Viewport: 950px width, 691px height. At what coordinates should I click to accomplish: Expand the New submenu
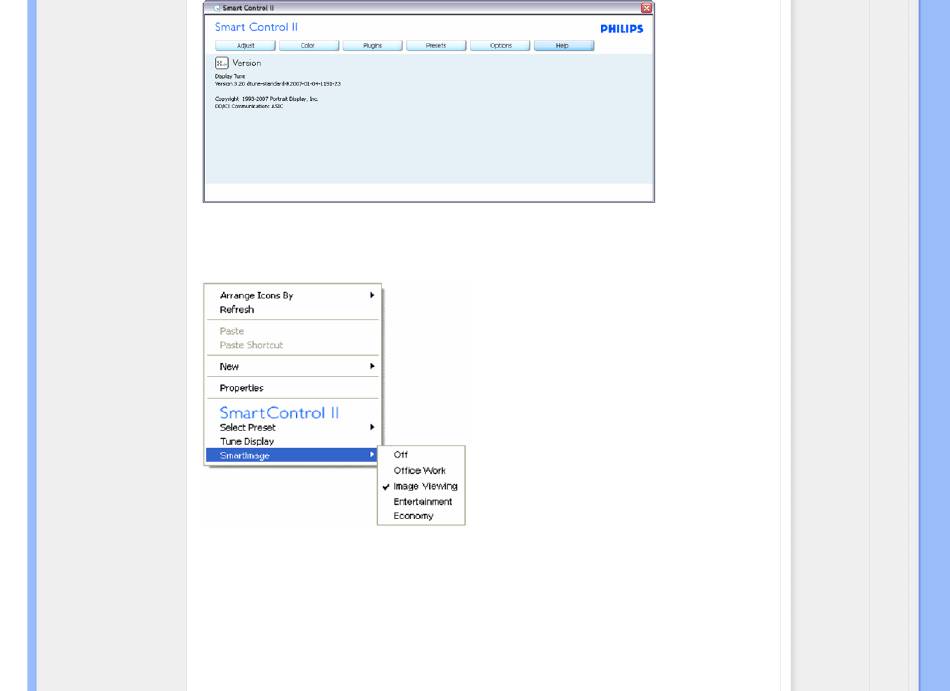coord(293,366)
